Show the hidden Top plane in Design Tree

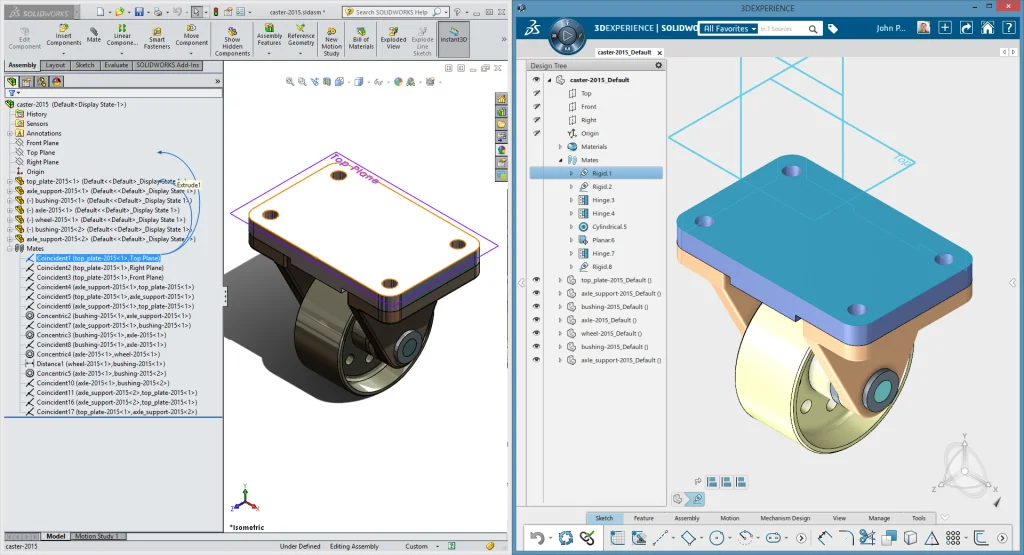pyautogui.click(x=536, y=93)
